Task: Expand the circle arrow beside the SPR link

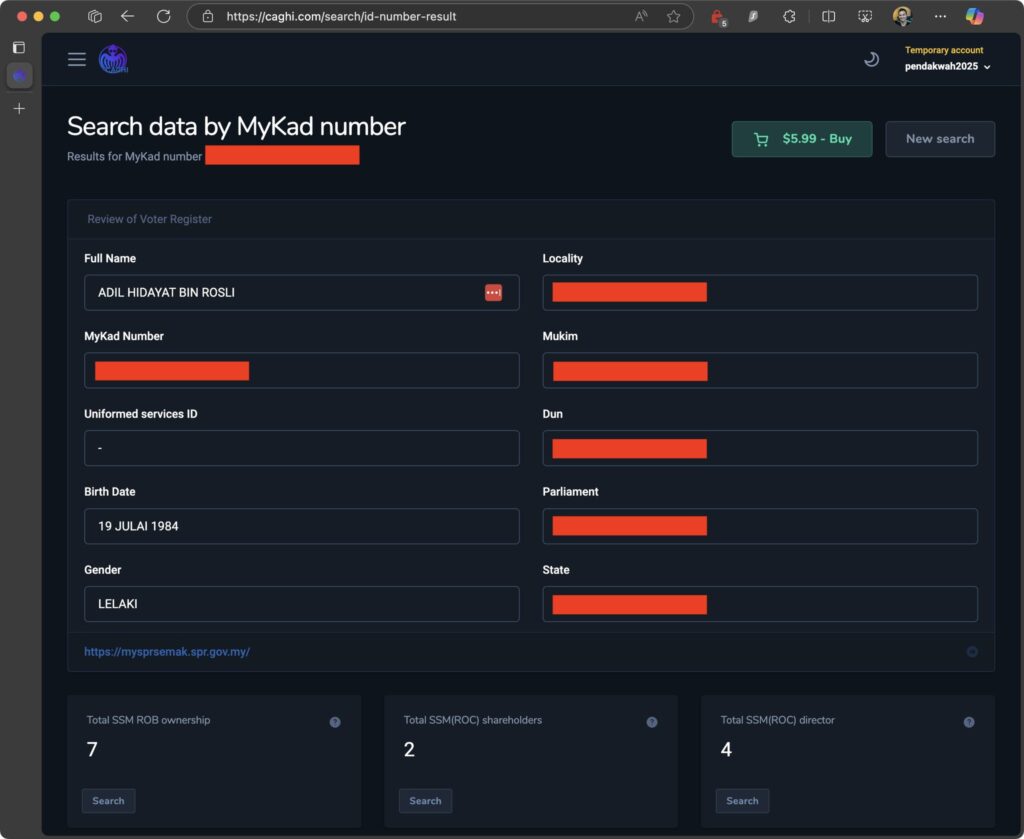Action: point(972,651)
